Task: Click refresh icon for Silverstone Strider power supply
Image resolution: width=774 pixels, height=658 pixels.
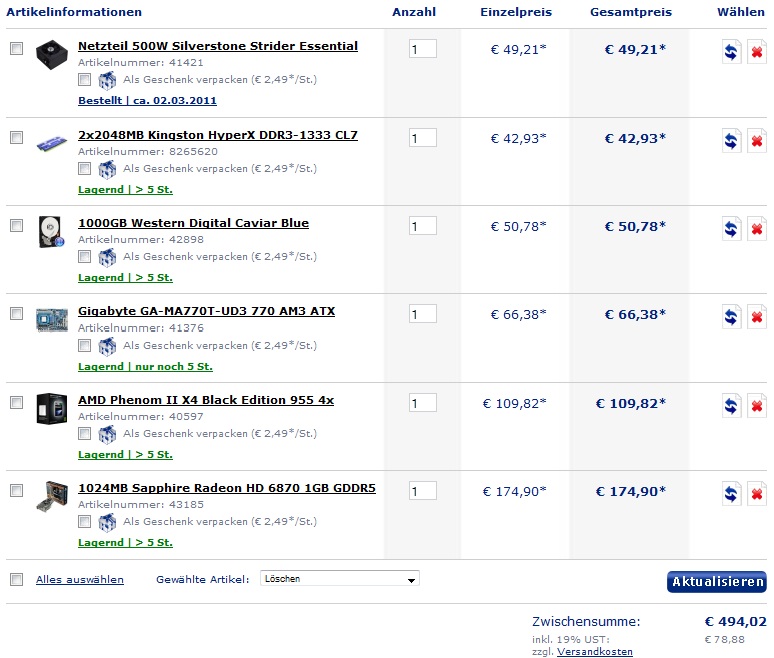Action: pos(731,51)
